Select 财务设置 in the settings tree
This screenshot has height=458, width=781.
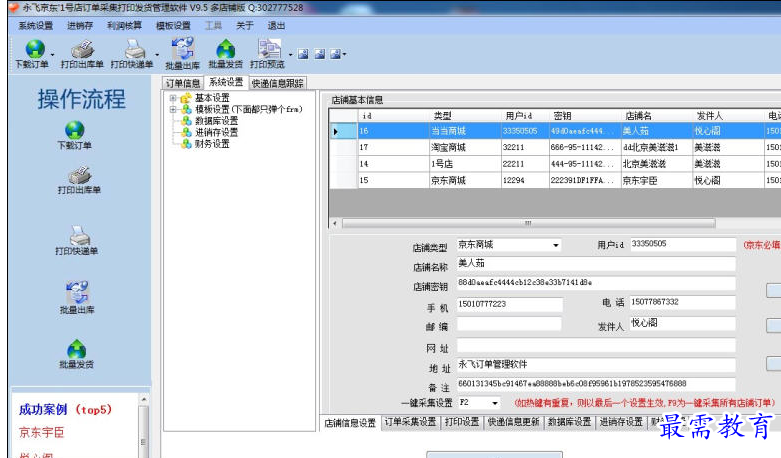coord(212,144)
